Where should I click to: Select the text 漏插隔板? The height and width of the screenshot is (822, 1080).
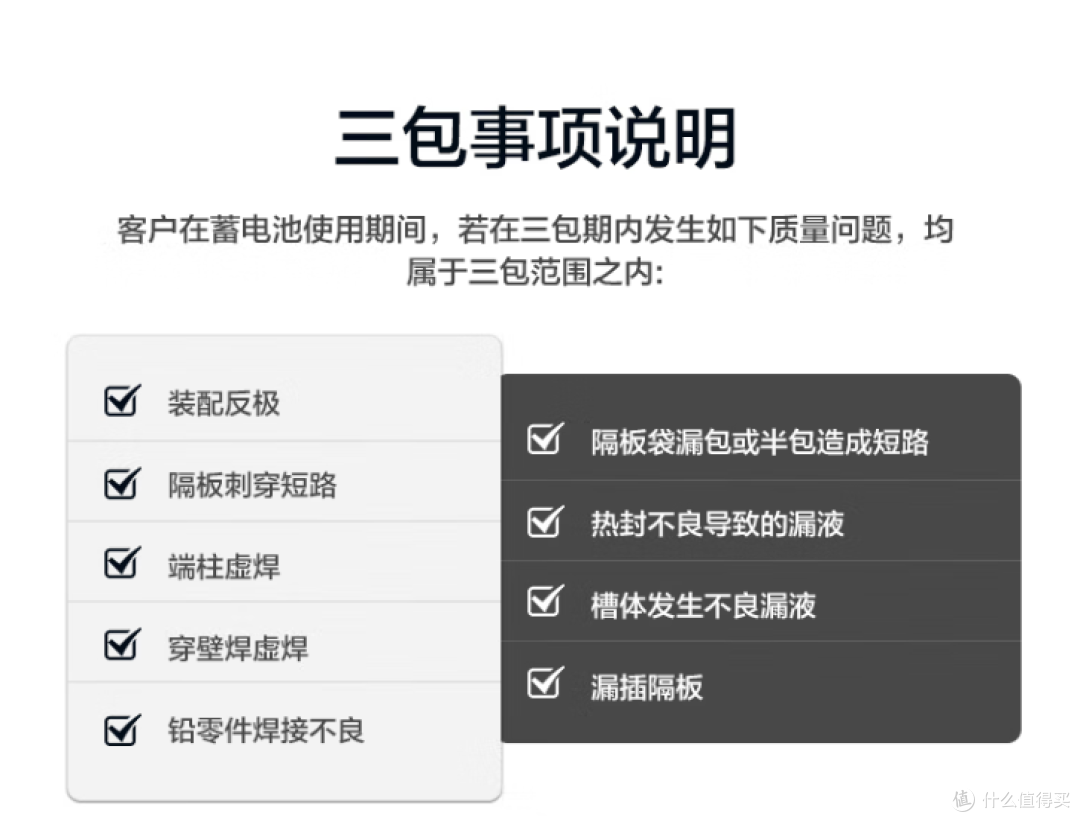[647, 687]
